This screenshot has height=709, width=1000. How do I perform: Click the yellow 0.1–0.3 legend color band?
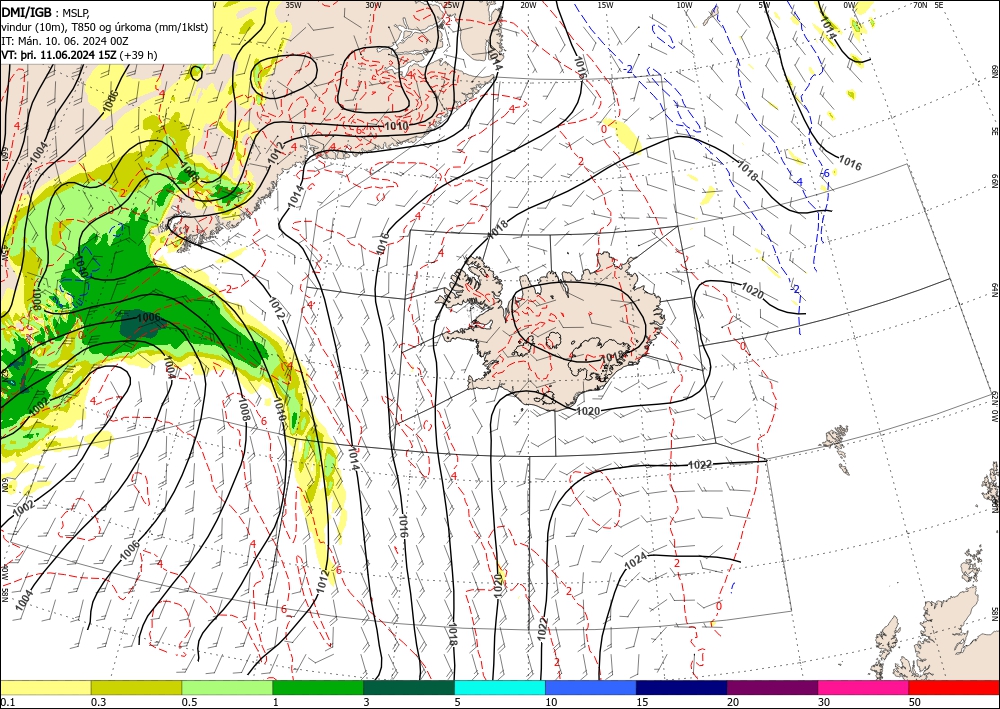[x=45, y=687]
